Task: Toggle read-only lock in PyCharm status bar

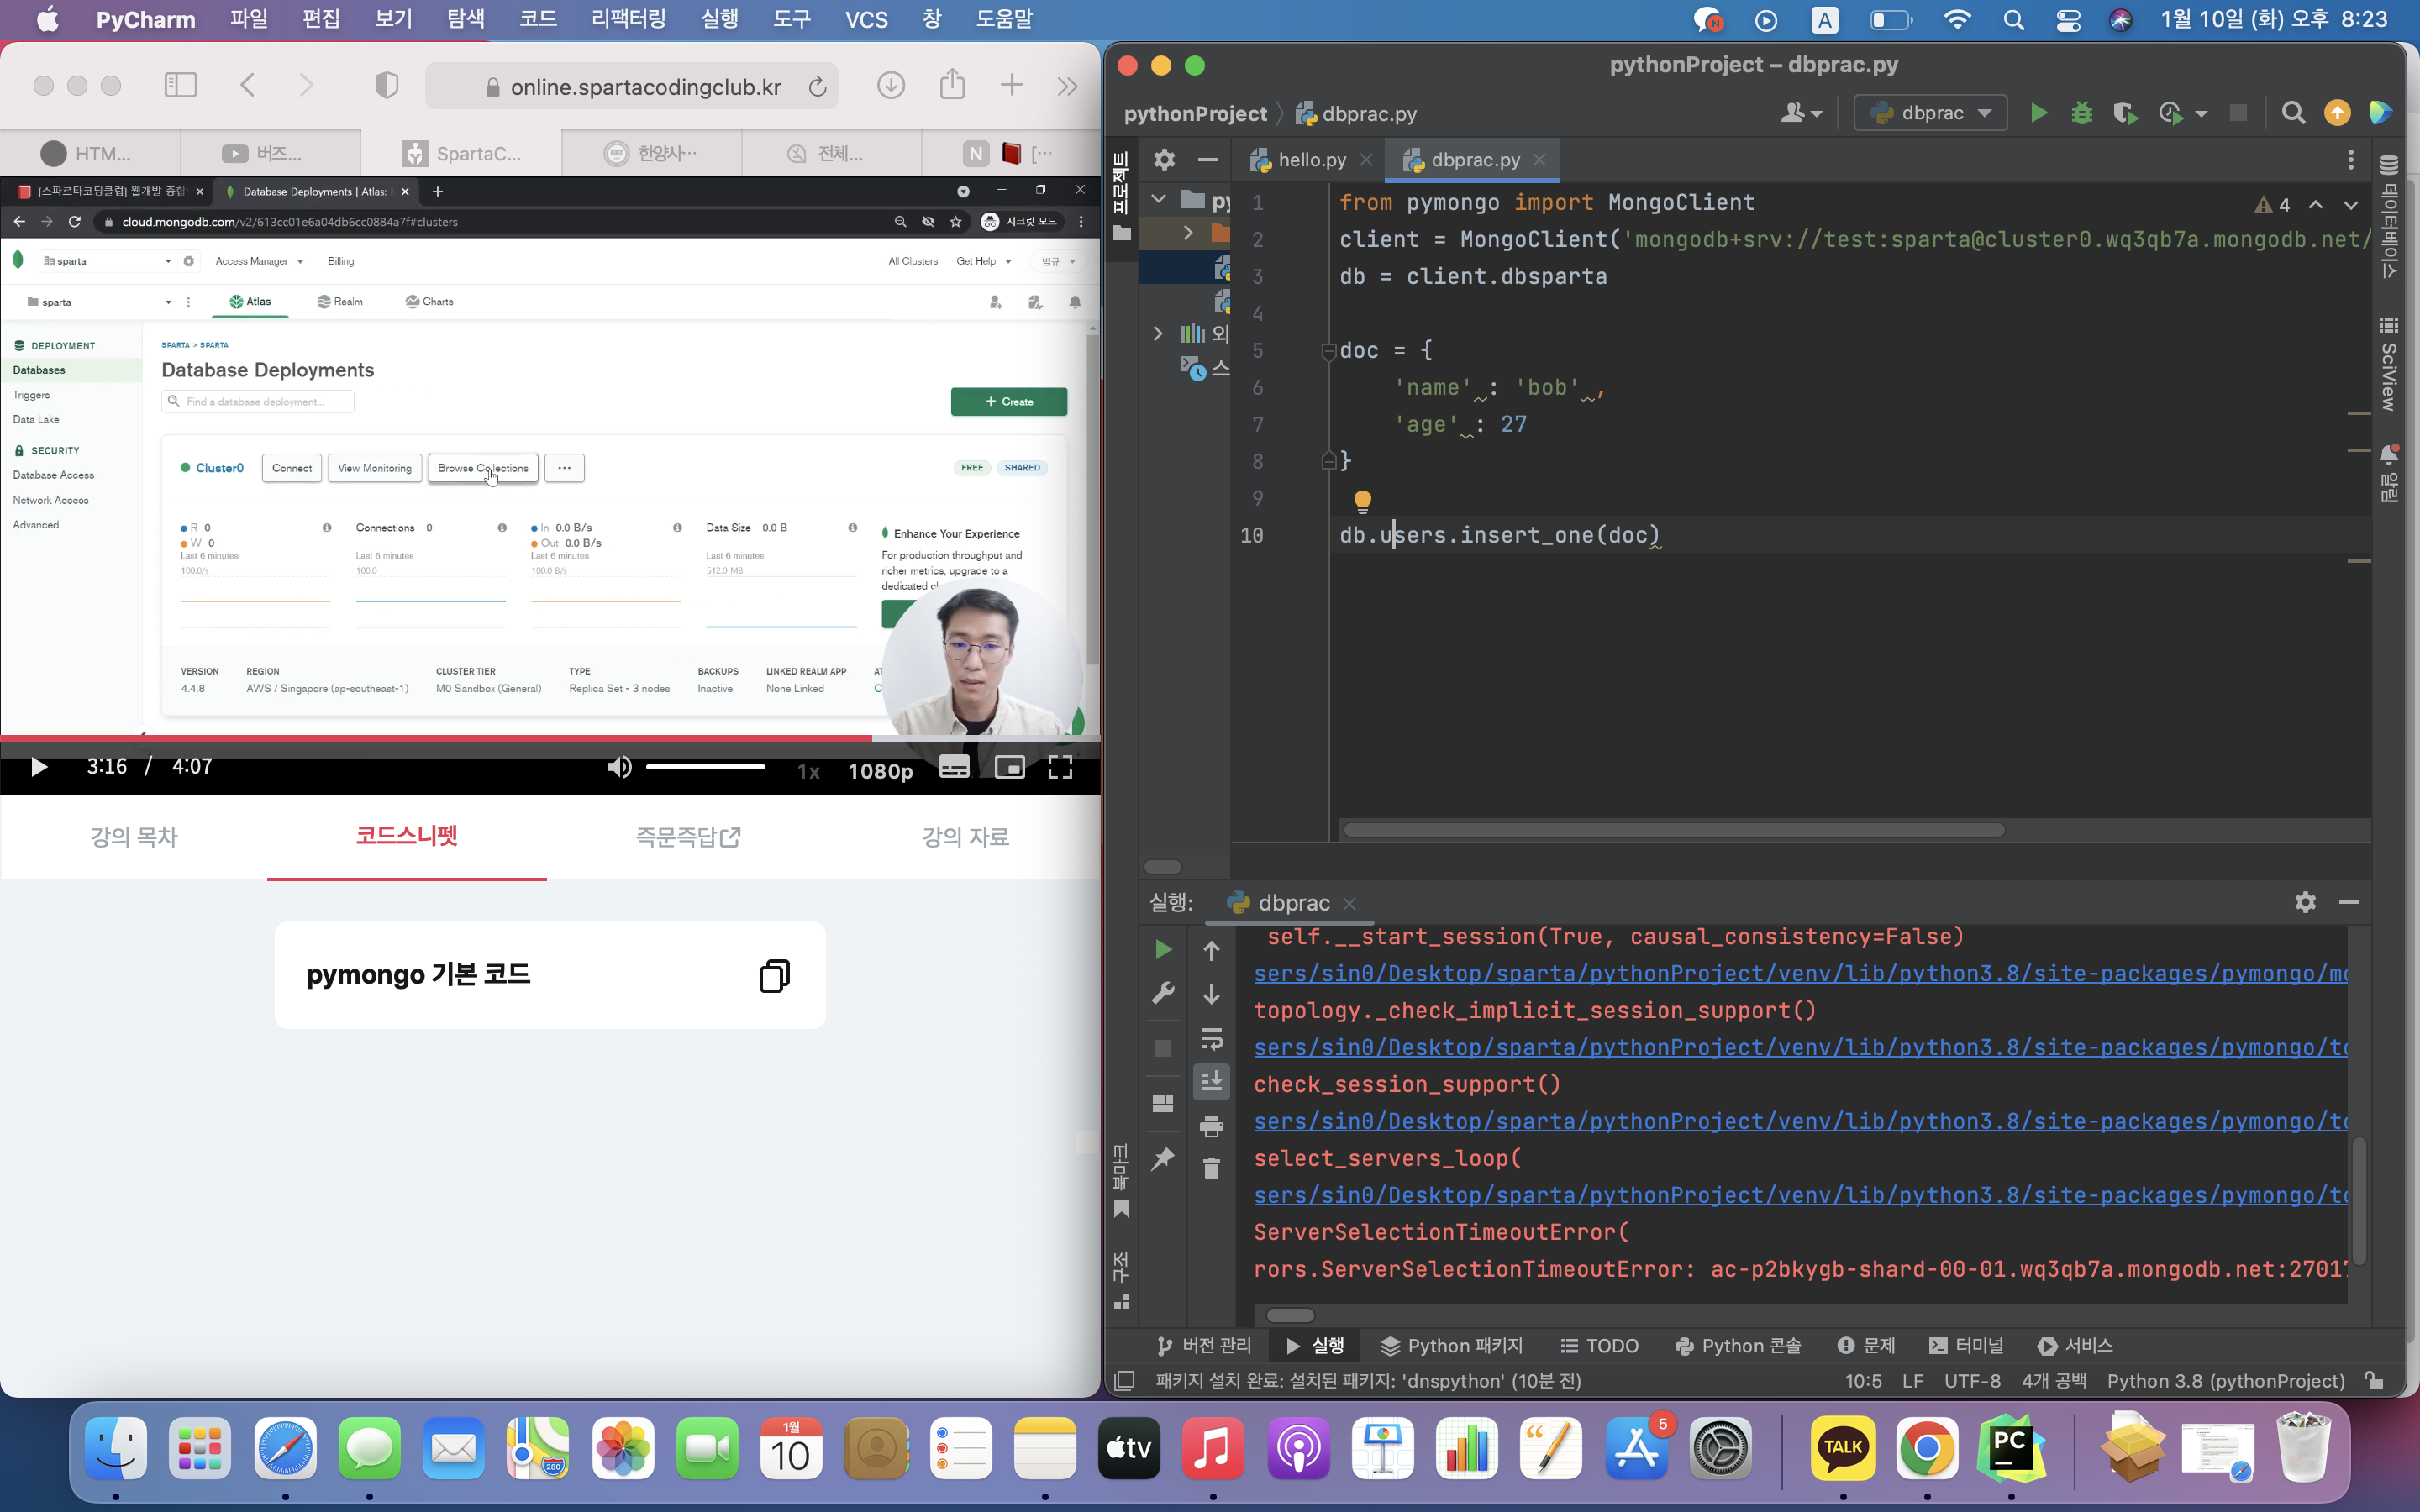Action: [2373, 1380]
